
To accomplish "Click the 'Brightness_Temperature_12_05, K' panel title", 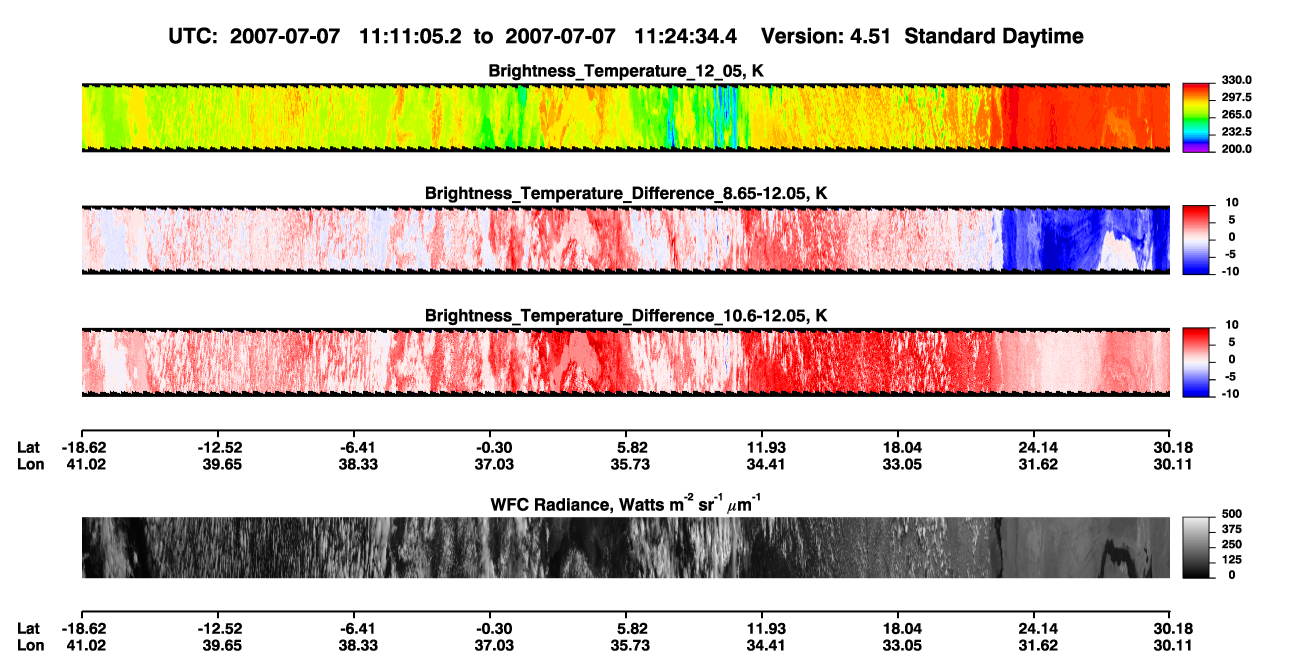I will [x=626, y=70].
